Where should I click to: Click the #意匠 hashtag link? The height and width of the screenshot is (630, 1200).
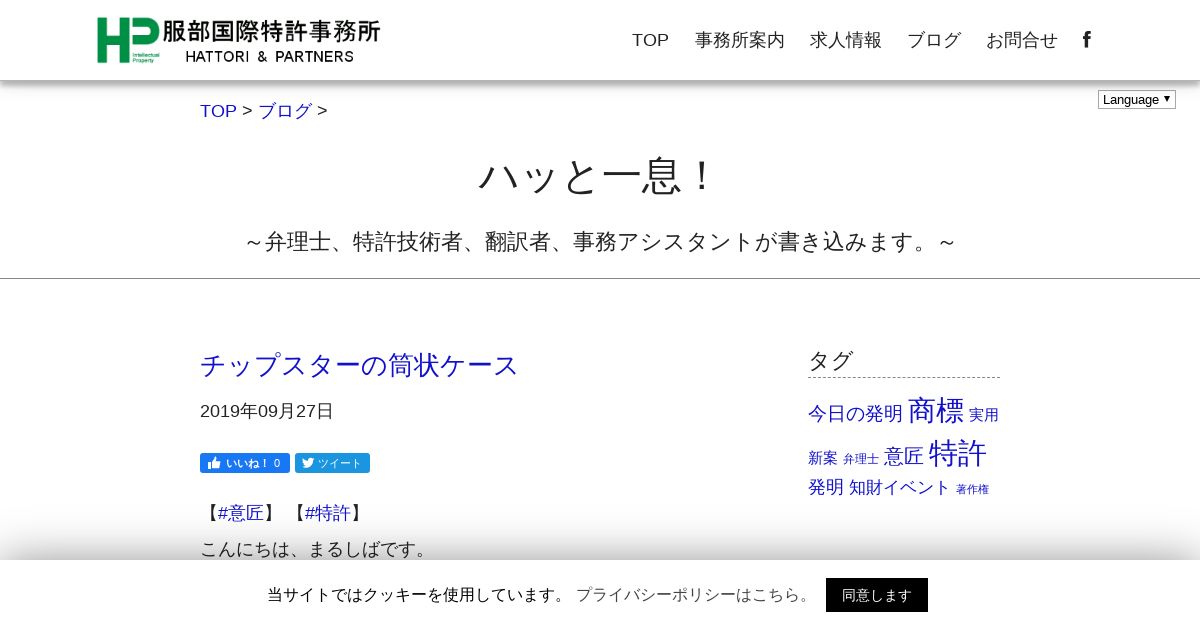pos(241,513)
